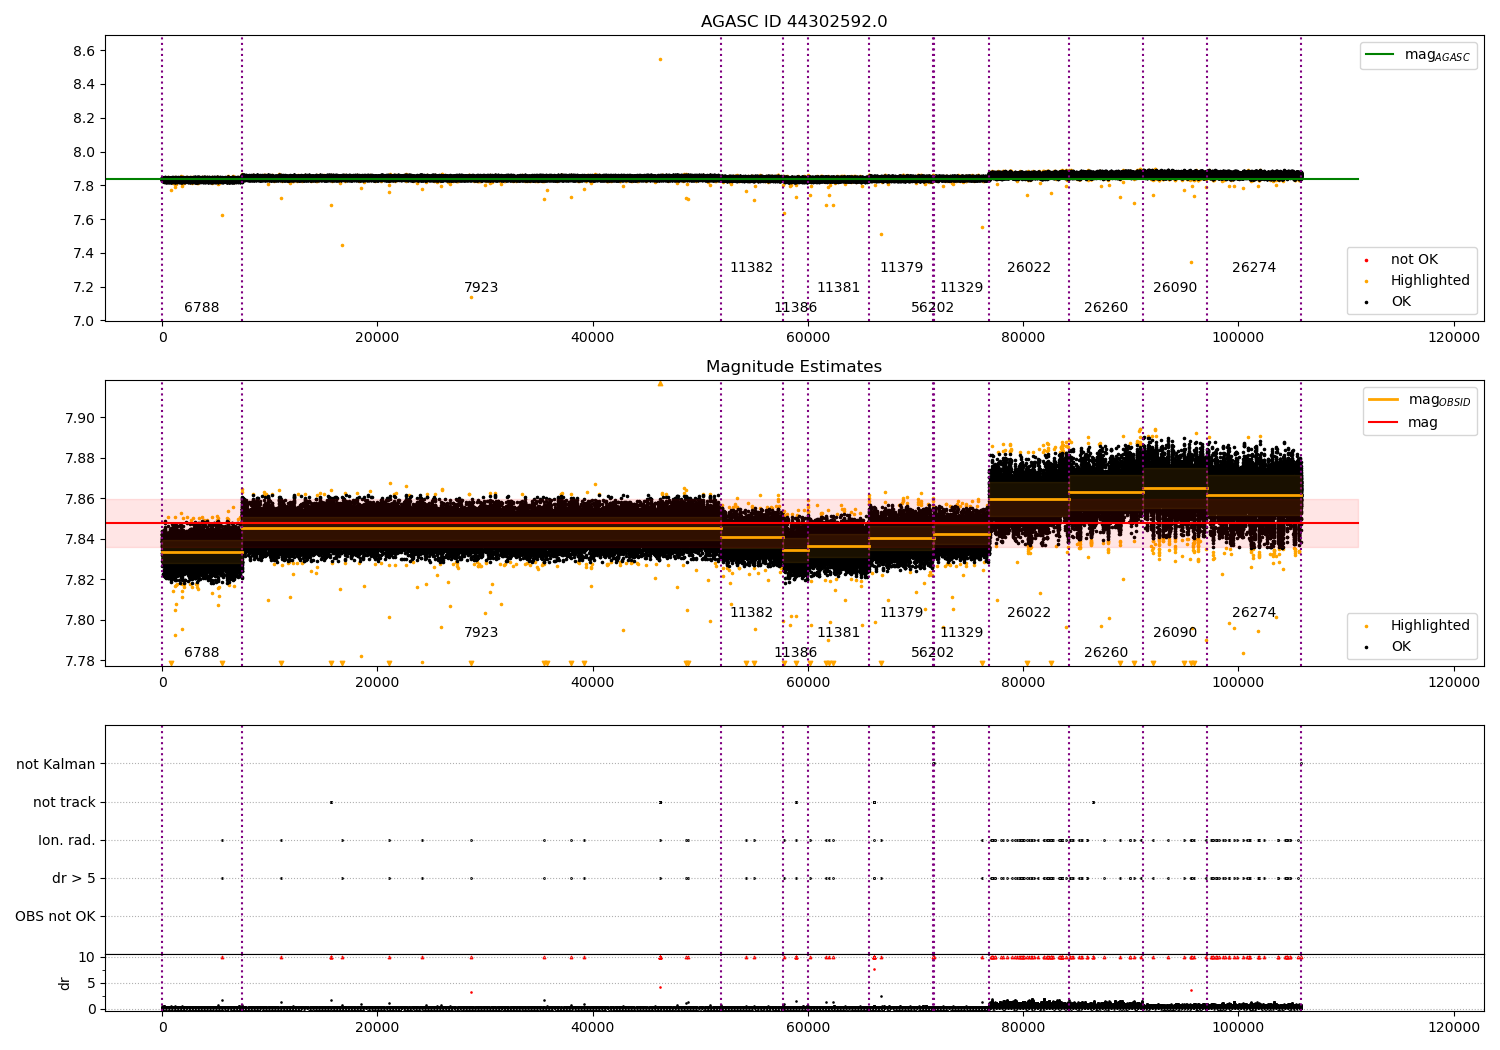Click the 7.90 tick on middle y-axis
The height and width of the screenshot is (1050, 1500).
tap(80, 418)
